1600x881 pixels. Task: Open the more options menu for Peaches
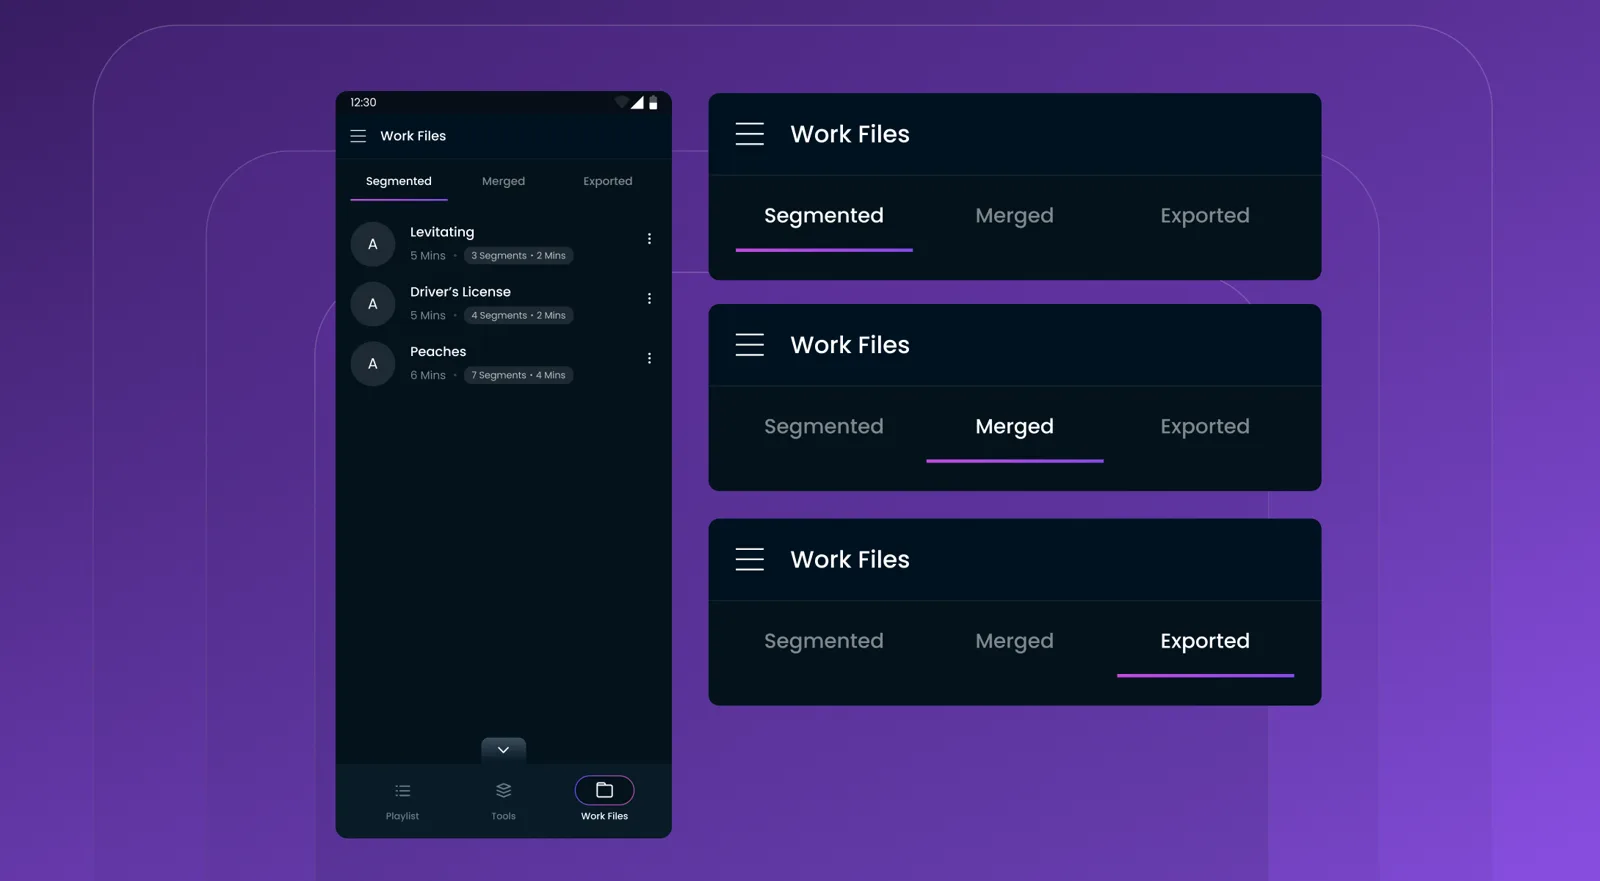click(649, 358)
